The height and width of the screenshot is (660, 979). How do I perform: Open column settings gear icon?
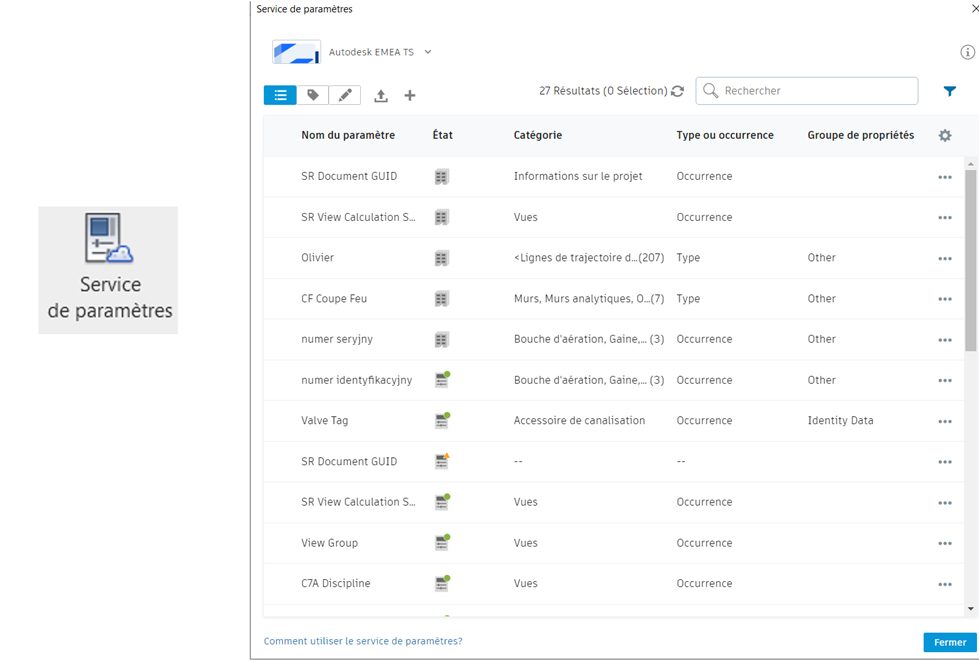pyautogui.click(x=945, y=135)
